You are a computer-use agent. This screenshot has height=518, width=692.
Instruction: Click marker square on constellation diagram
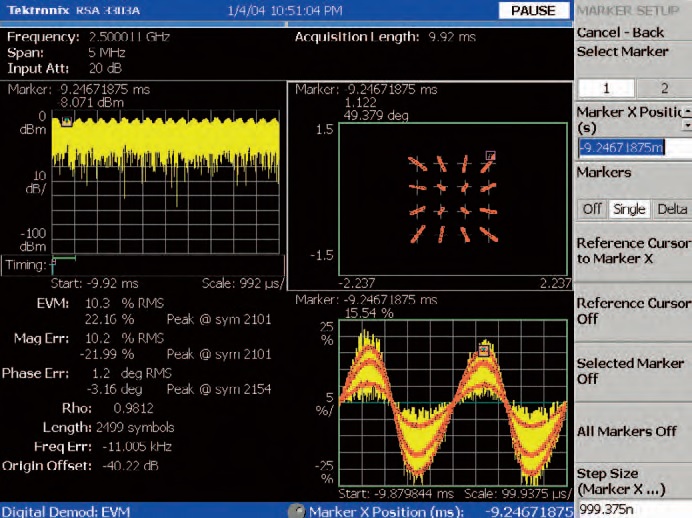pyautogui.click(x=490, y=155)
